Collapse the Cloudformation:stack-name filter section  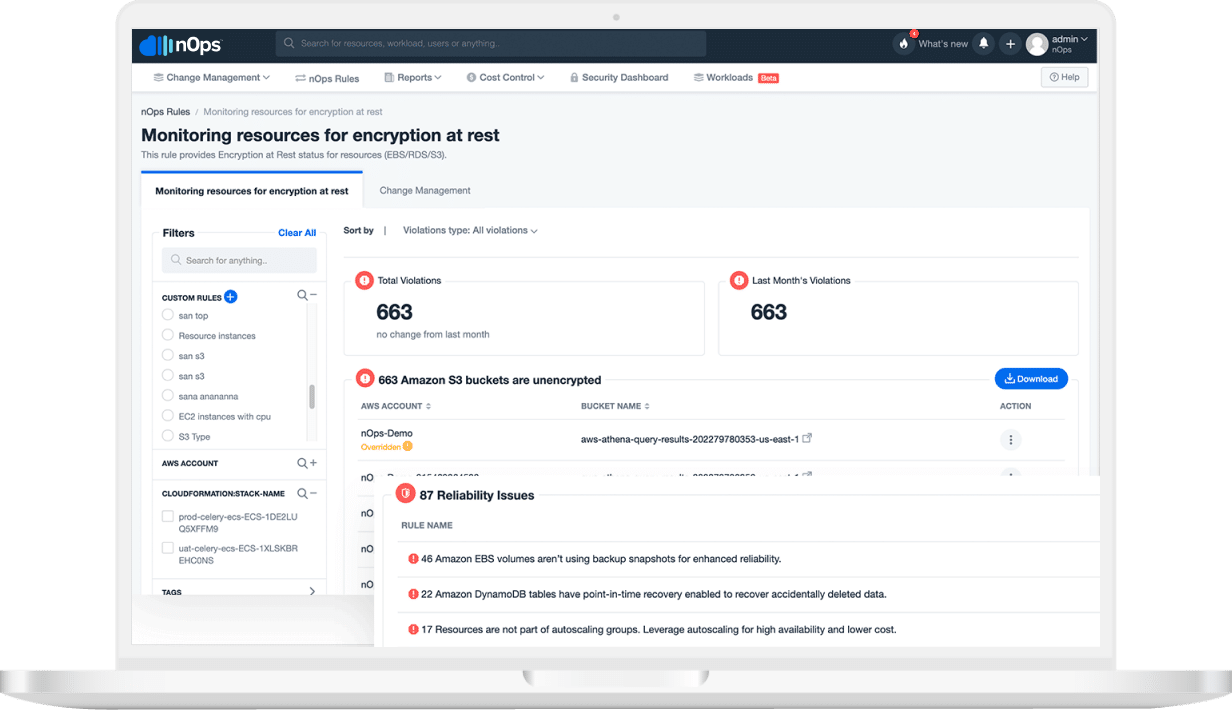click(x=313, y=493)
